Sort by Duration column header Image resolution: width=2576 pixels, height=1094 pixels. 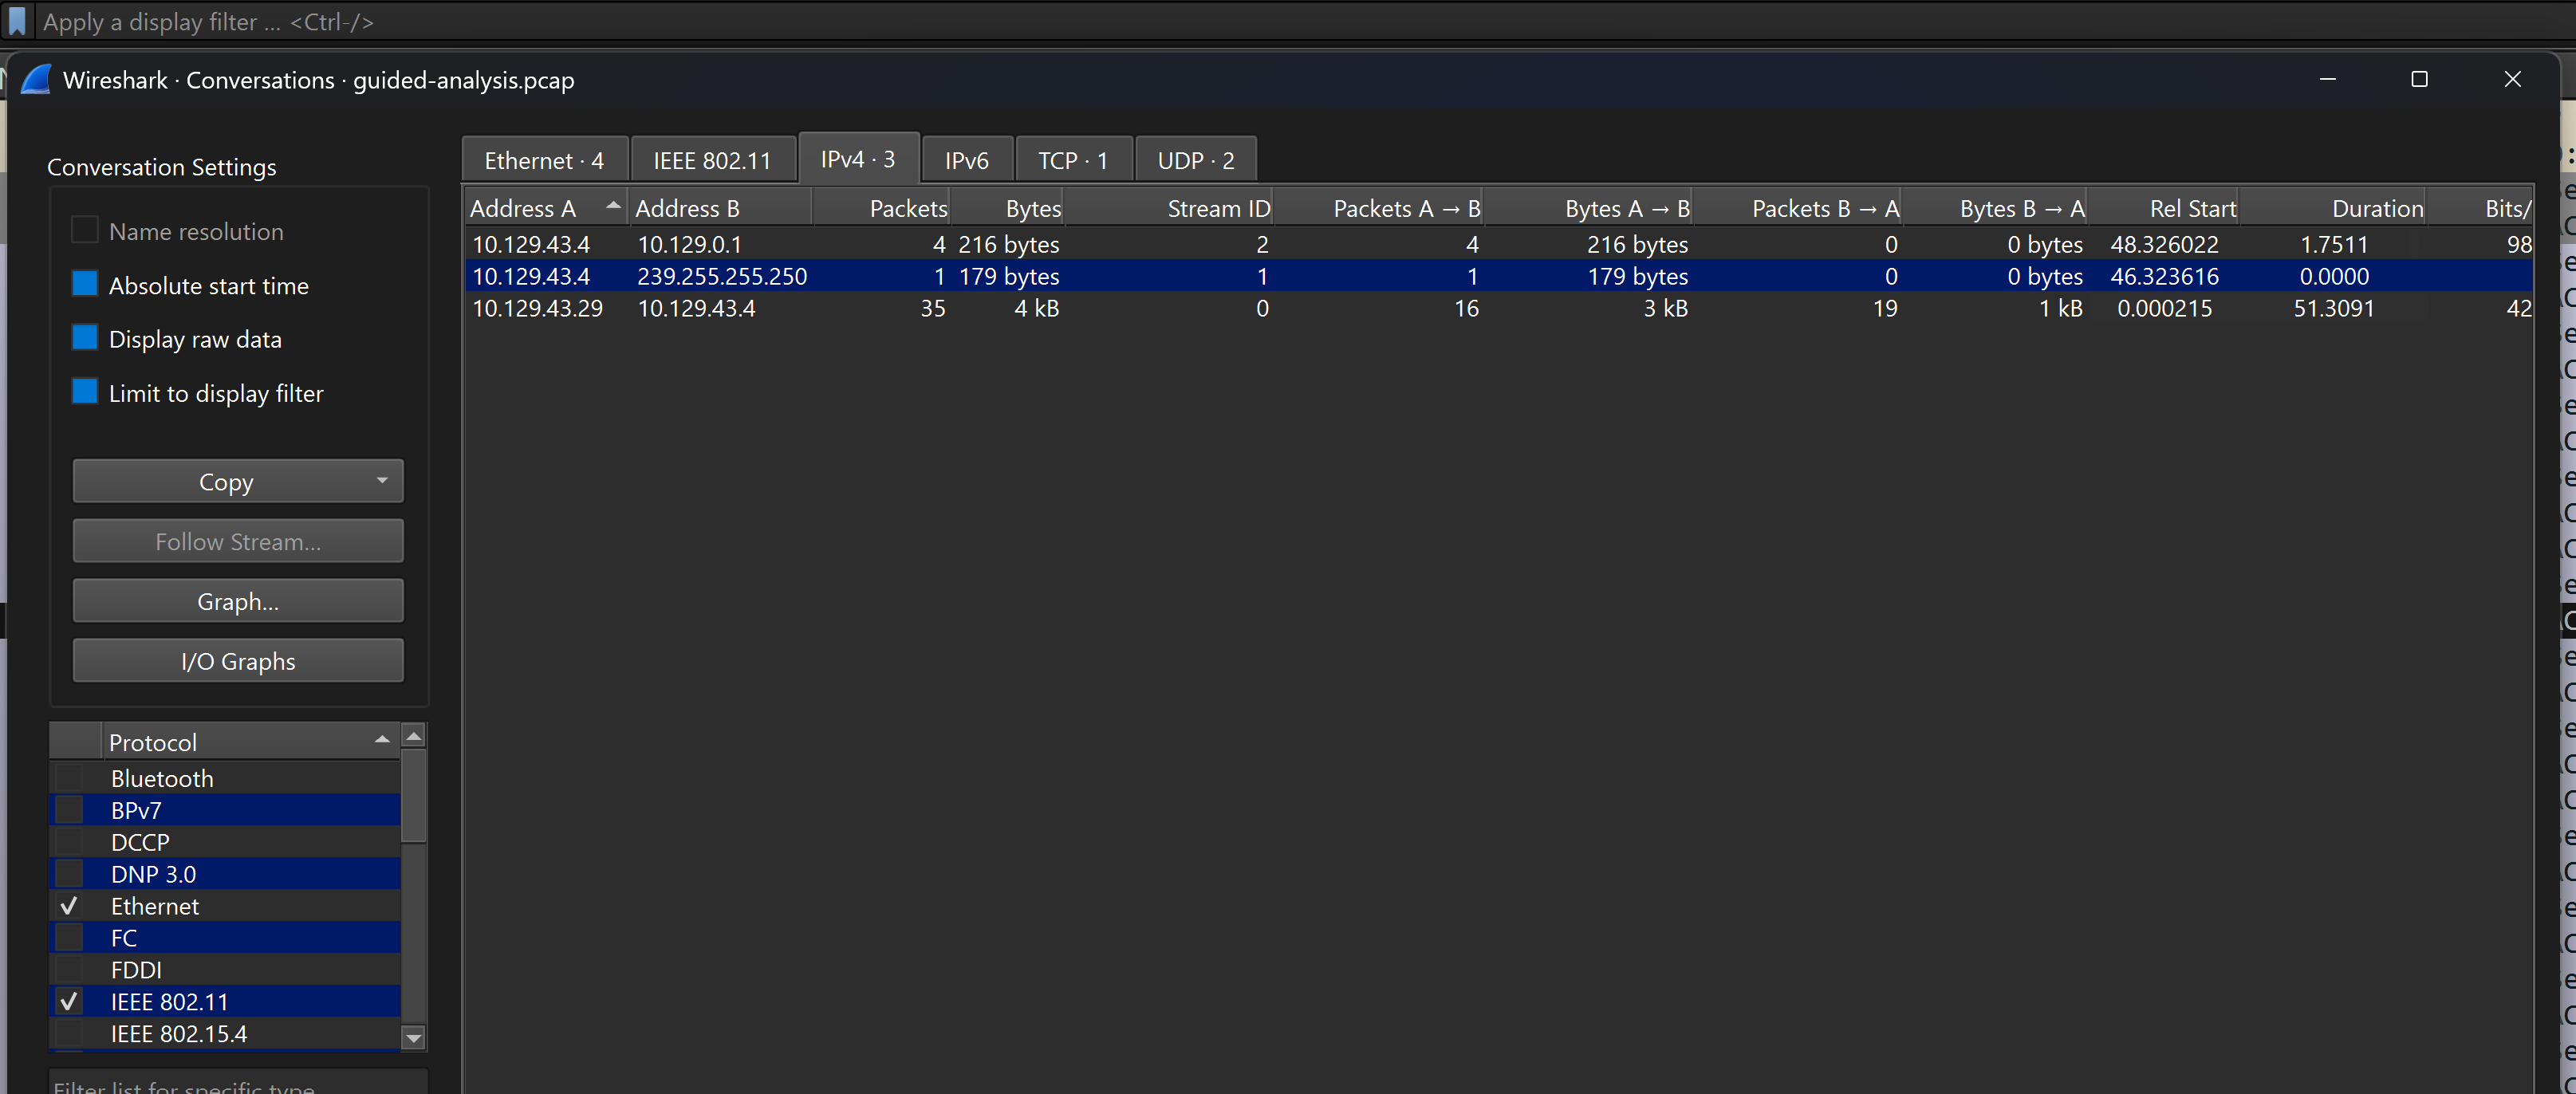[2333, 208]
